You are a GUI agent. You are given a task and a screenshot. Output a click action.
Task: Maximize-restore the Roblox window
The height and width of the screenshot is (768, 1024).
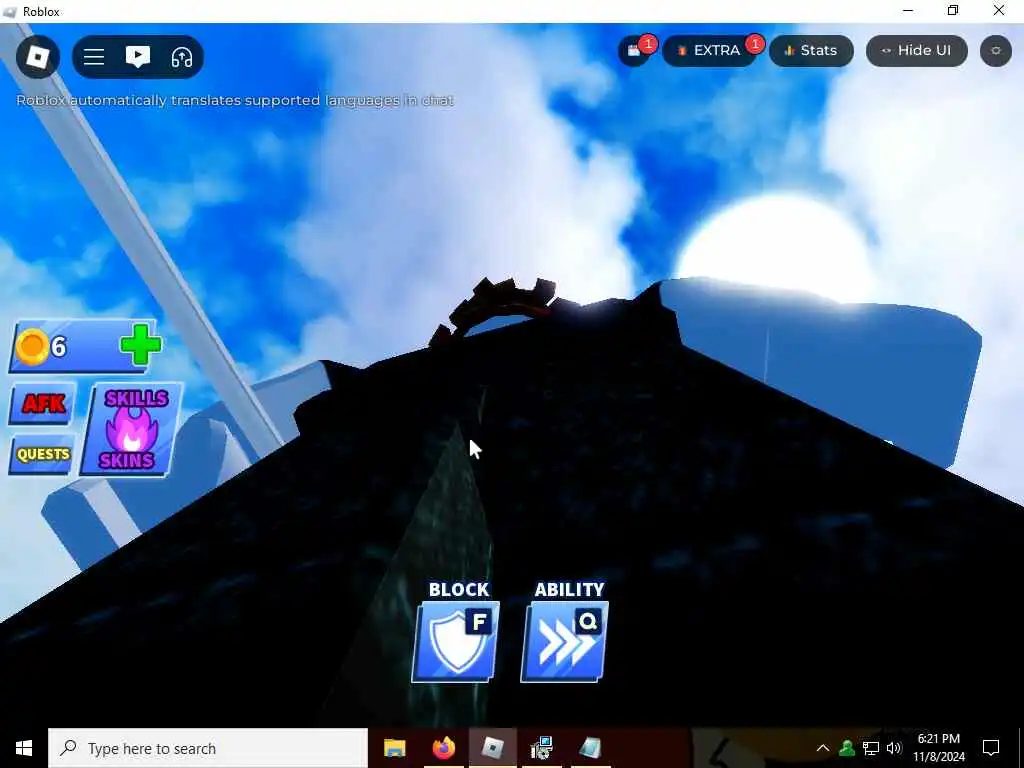tap(953, 10)
